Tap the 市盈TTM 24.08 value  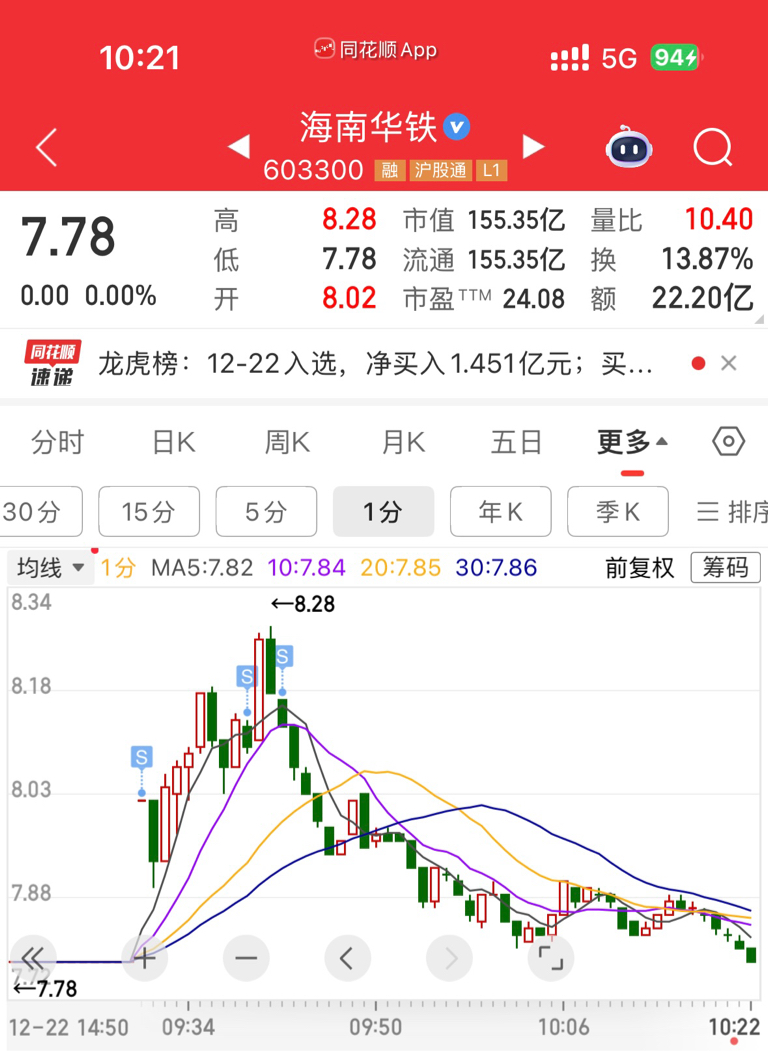coord(534,299)
